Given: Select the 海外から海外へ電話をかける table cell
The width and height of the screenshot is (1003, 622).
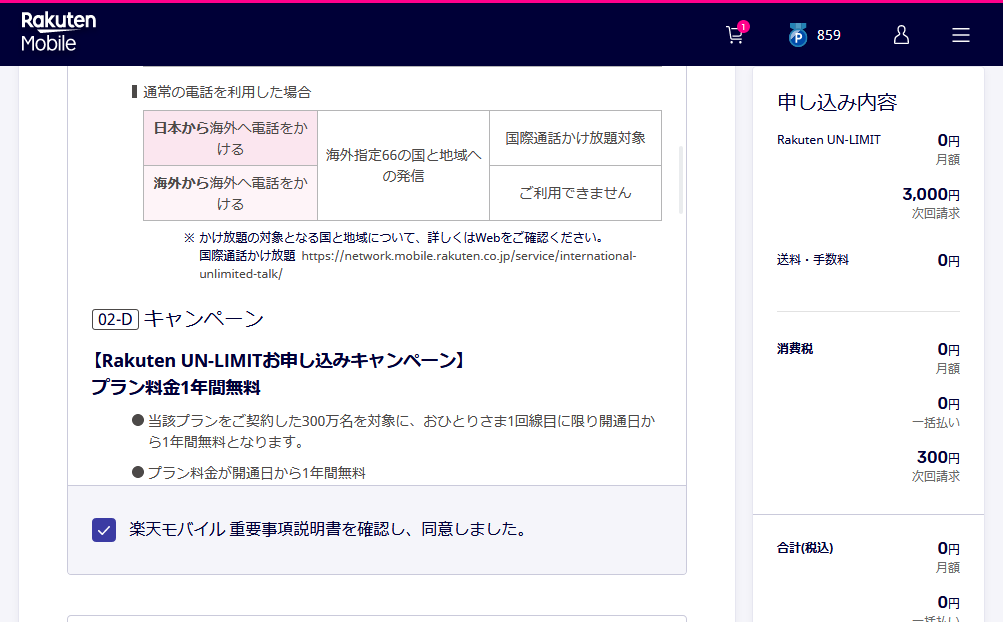Looking at the screenshot, I should tap(230, 193).
